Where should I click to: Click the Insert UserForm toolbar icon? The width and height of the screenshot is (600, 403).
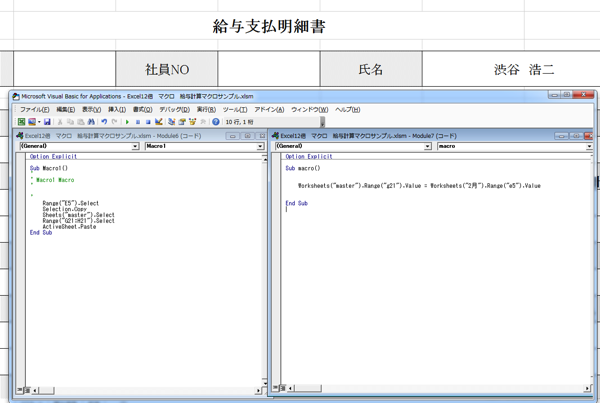(32, 122)
